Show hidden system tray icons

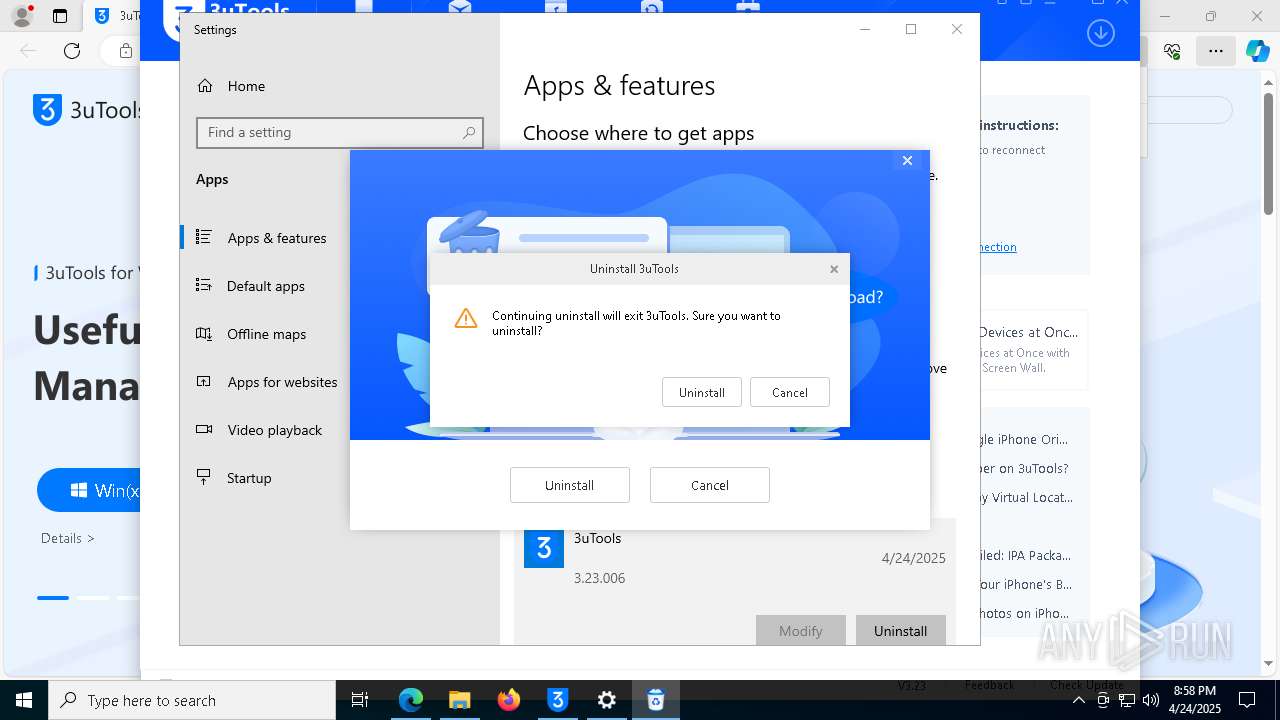(x=1078, y=700)
